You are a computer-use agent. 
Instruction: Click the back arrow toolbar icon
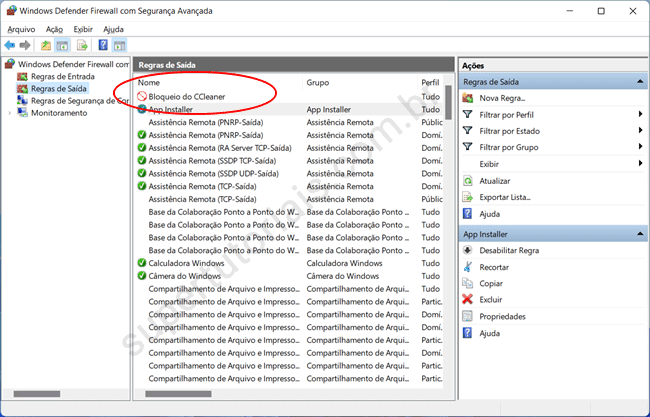point(10,46)
